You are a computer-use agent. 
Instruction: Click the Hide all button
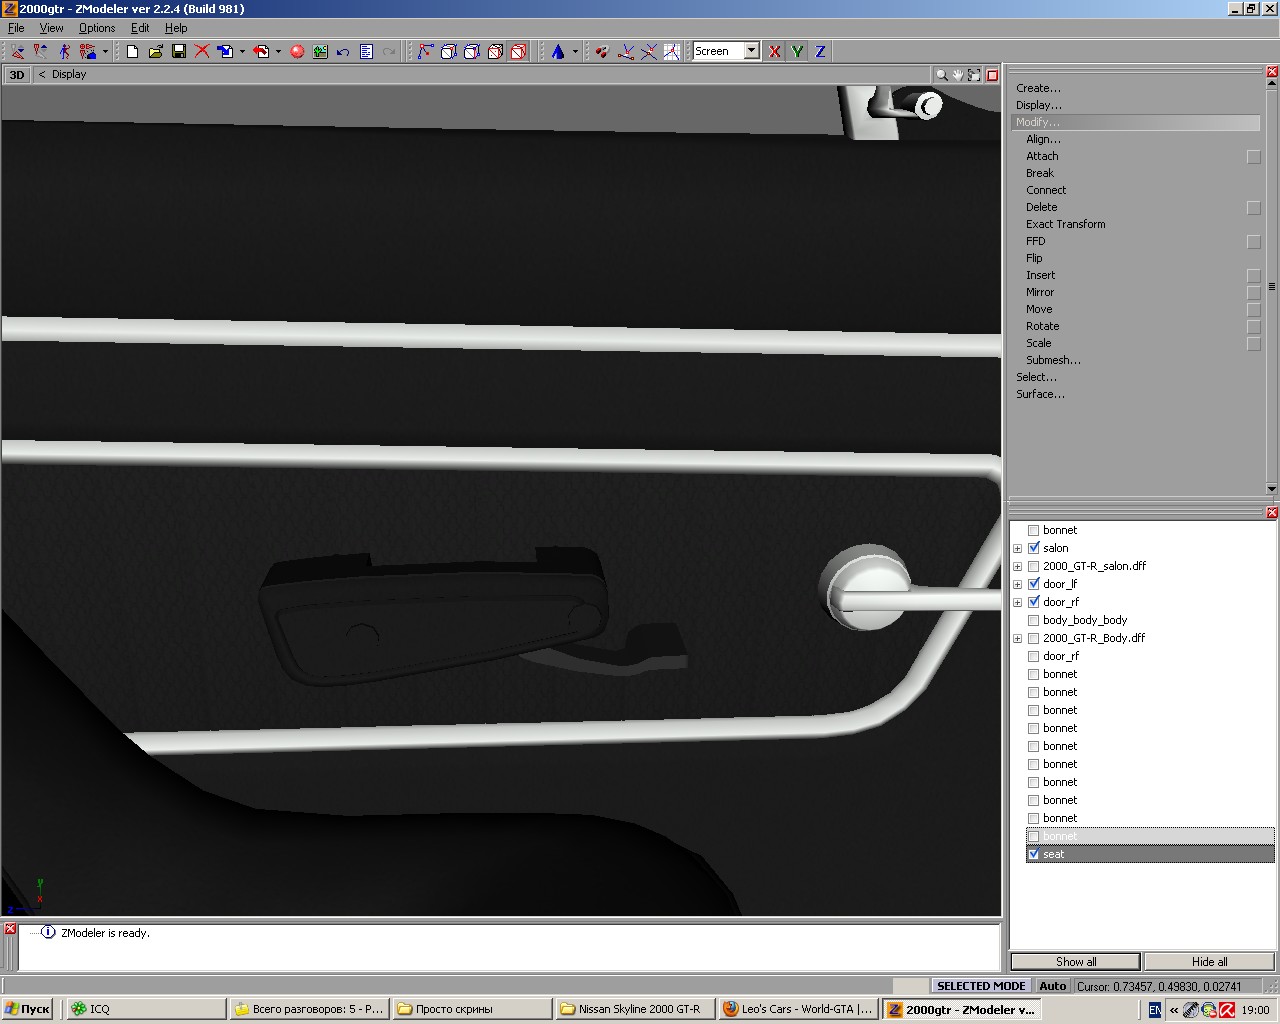1209,962
